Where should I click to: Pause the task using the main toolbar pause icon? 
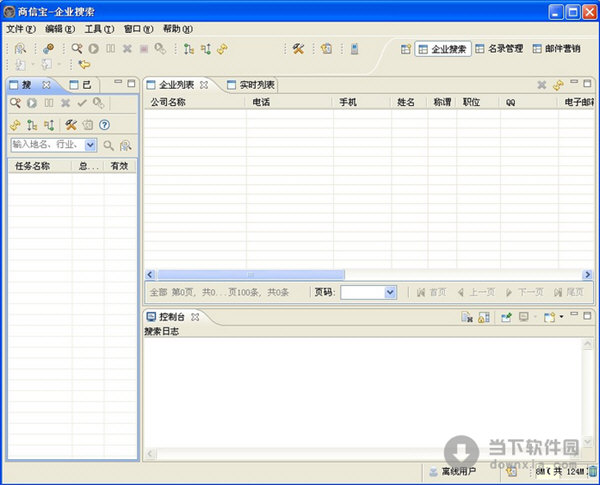click(x=111, y=49)
